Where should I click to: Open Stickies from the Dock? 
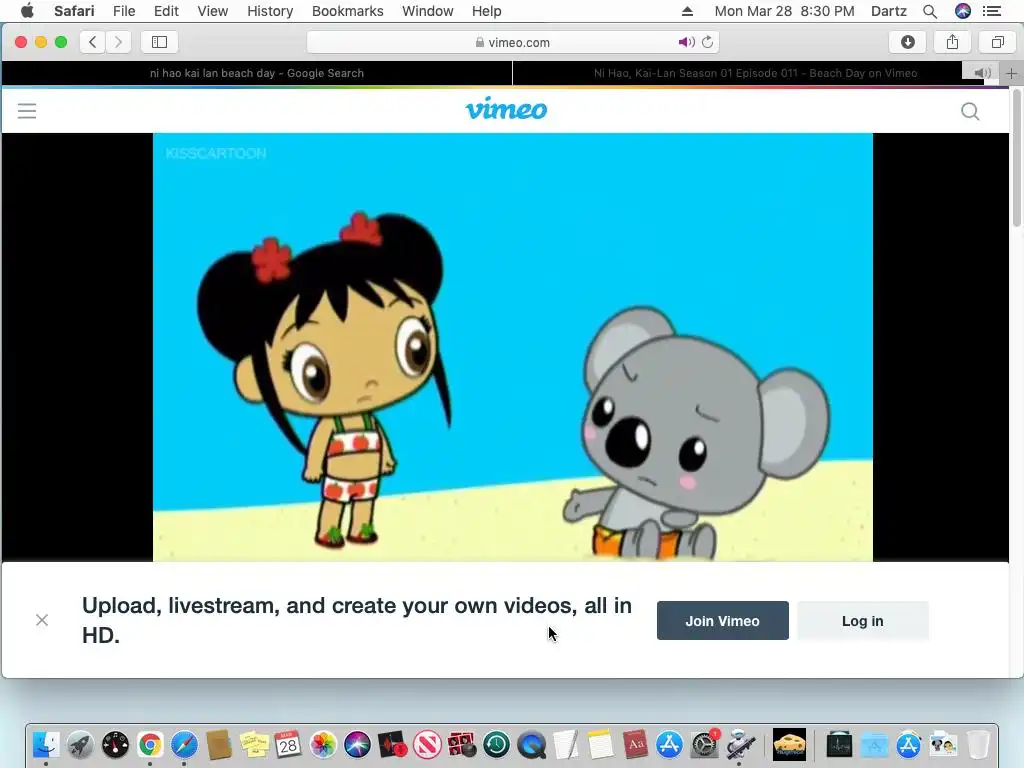coord(253,744)
